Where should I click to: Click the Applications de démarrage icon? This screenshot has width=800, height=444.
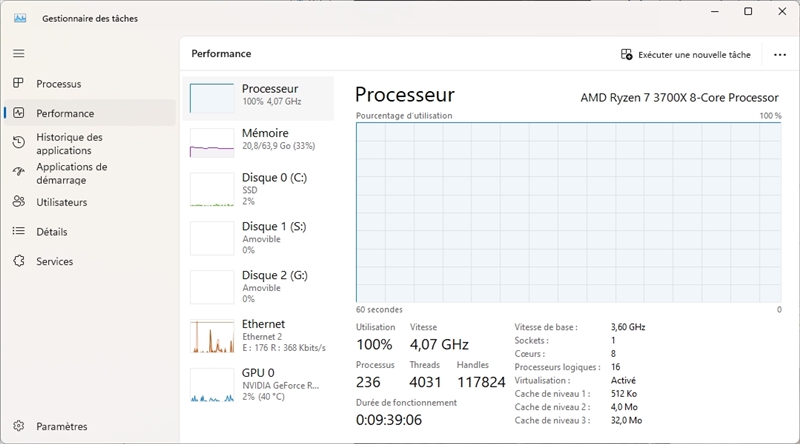coord(18,173)
